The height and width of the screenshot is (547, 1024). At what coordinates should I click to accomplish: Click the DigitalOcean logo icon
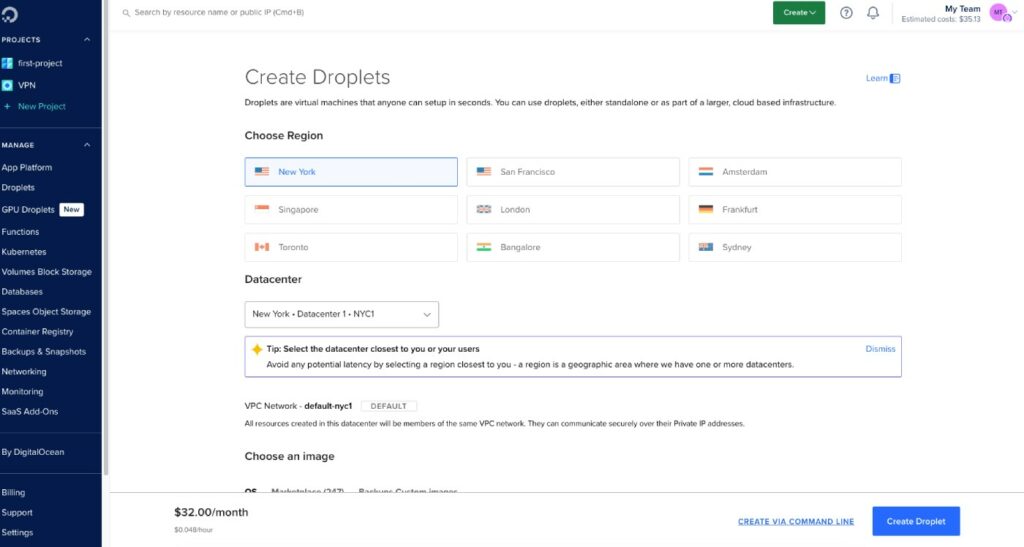tap(9, 14)
